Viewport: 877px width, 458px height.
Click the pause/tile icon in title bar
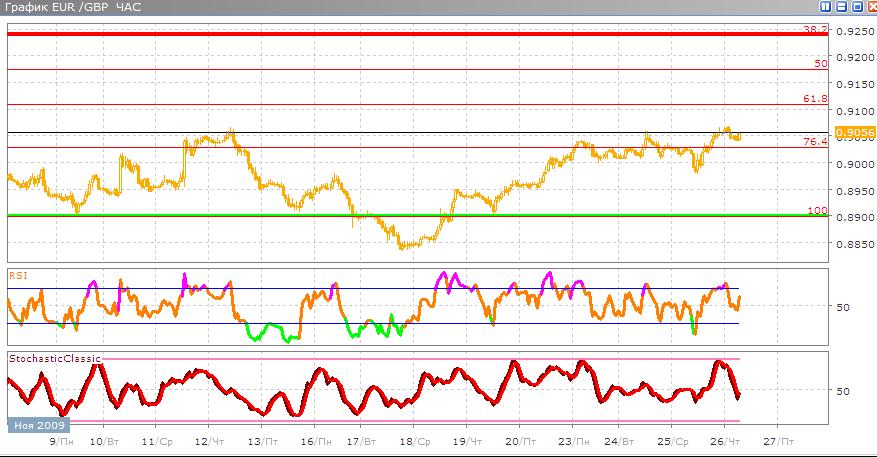pos(823,7)
